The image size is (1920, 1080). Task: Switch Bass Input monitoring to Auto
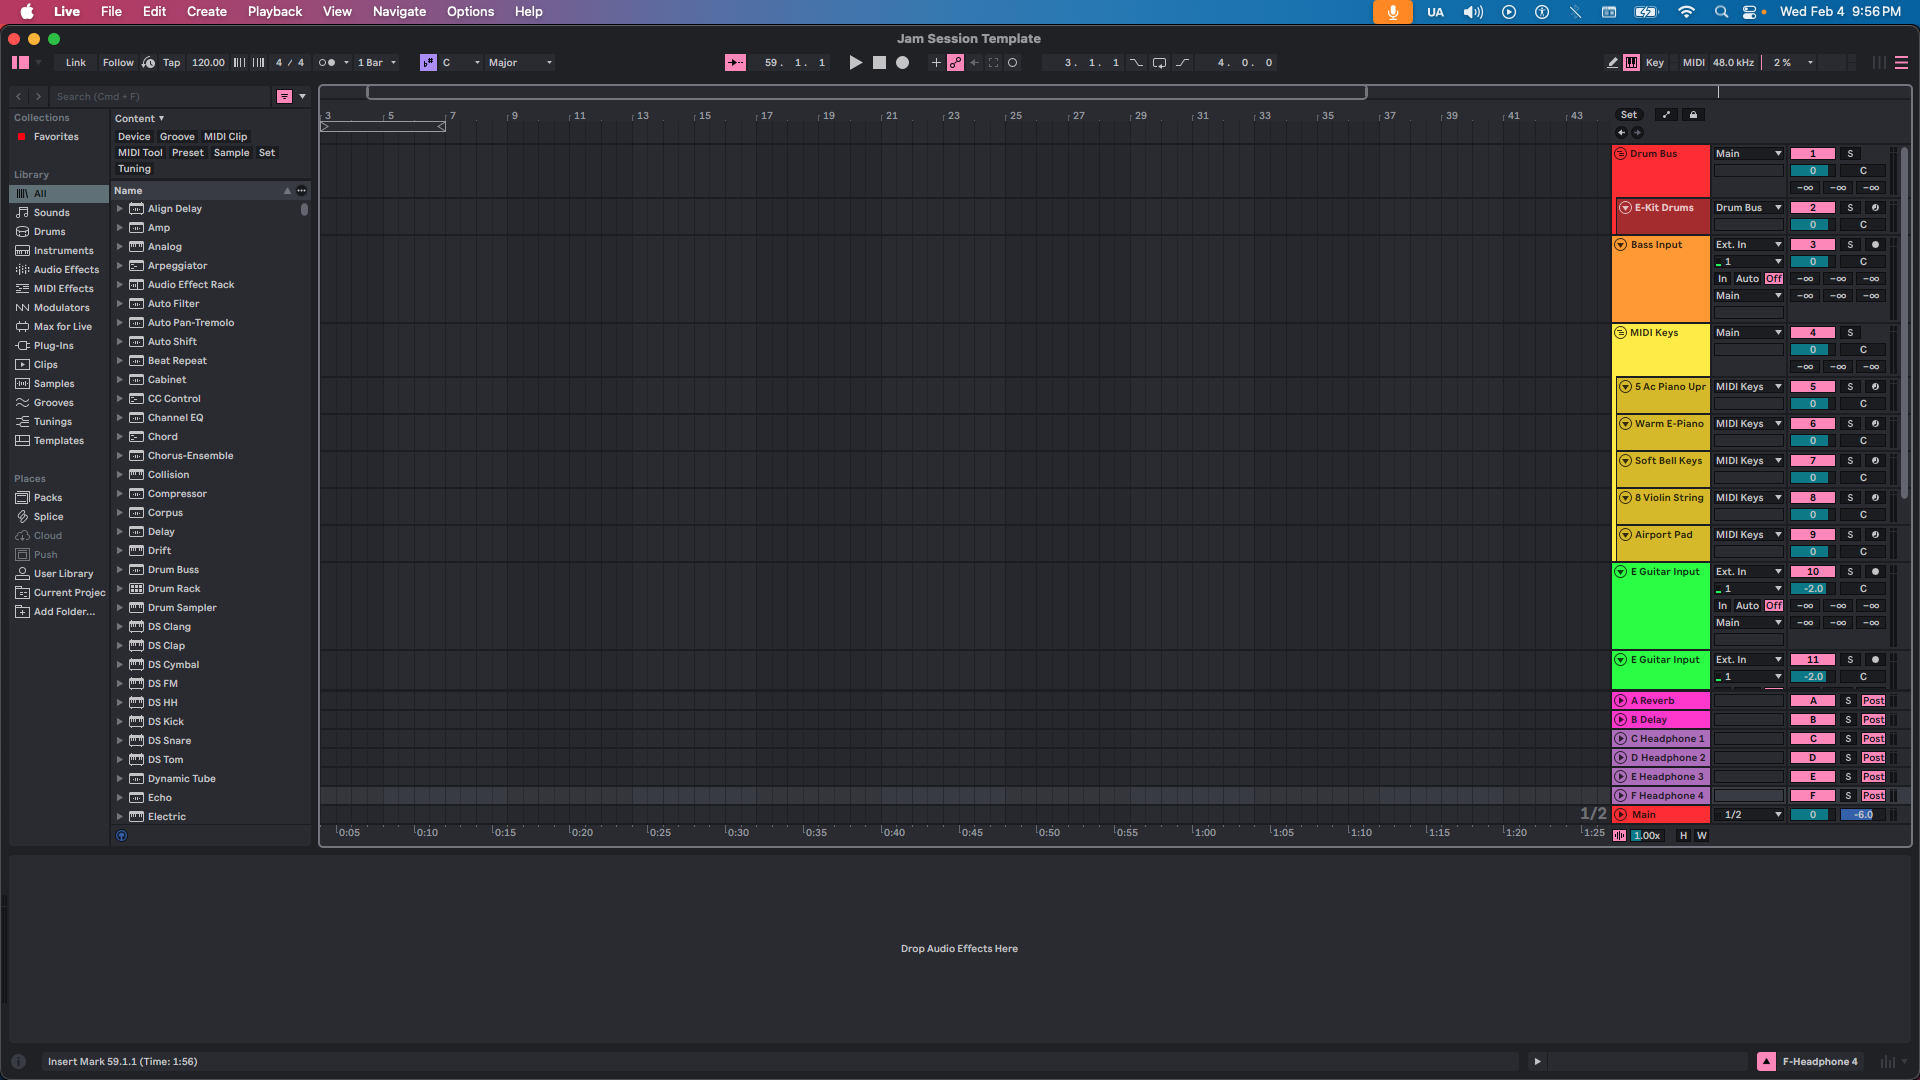pos(1748,278)
